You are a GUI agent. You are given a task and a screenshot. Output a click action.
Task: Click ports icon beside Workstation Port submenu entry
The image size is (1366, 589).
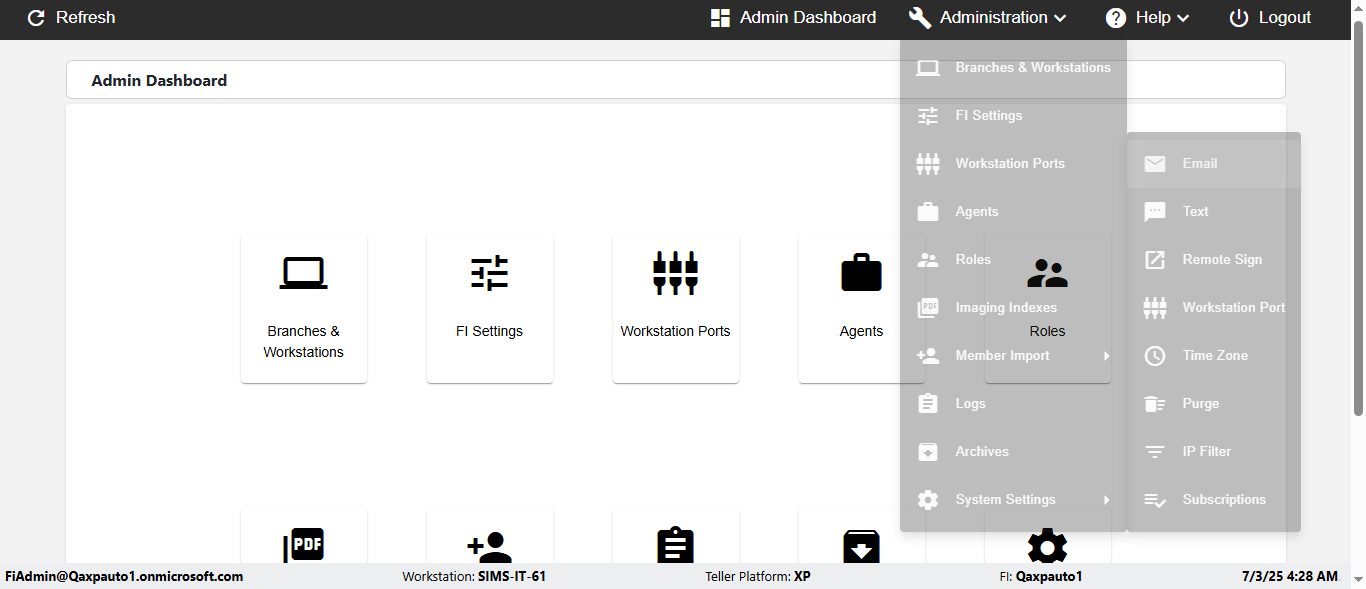1155,308
